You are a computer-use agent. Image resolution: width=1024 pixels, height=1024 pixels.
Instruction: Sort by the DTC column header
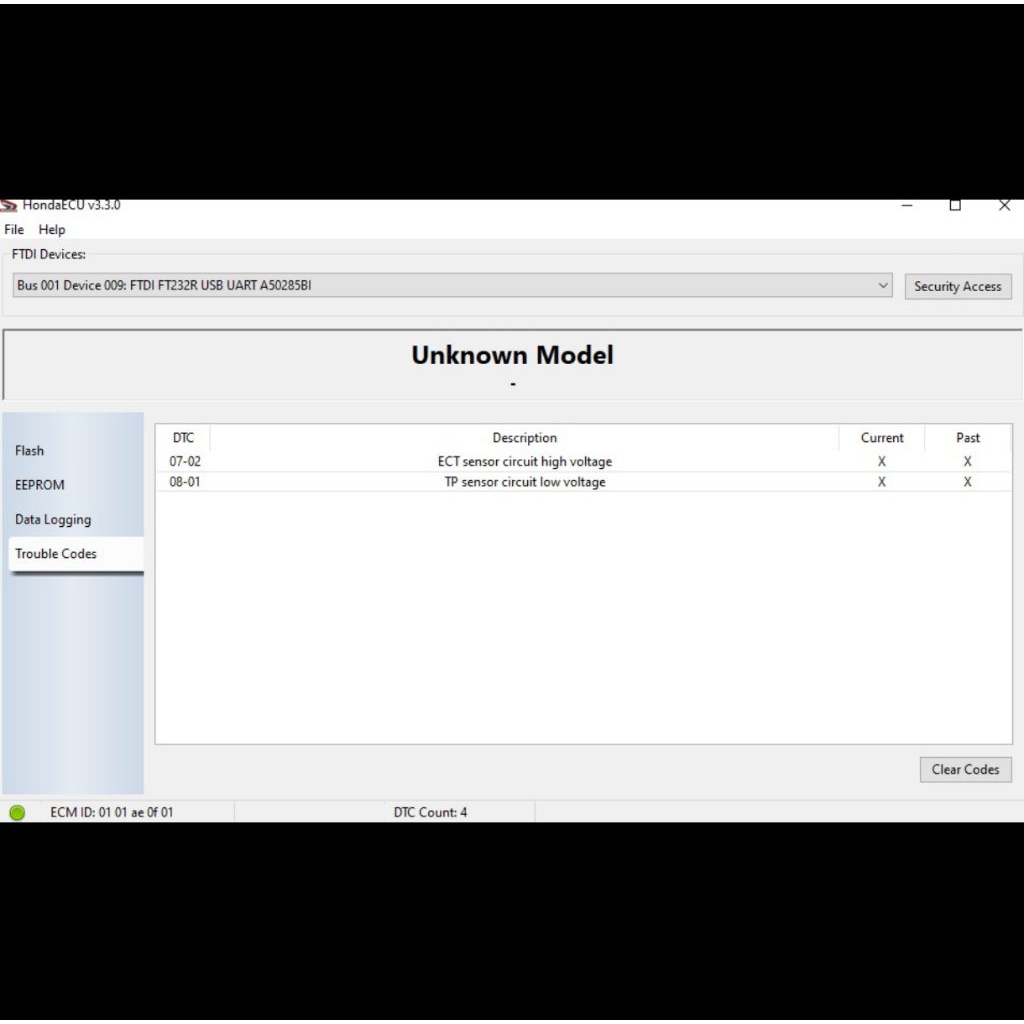pos(184,438)
